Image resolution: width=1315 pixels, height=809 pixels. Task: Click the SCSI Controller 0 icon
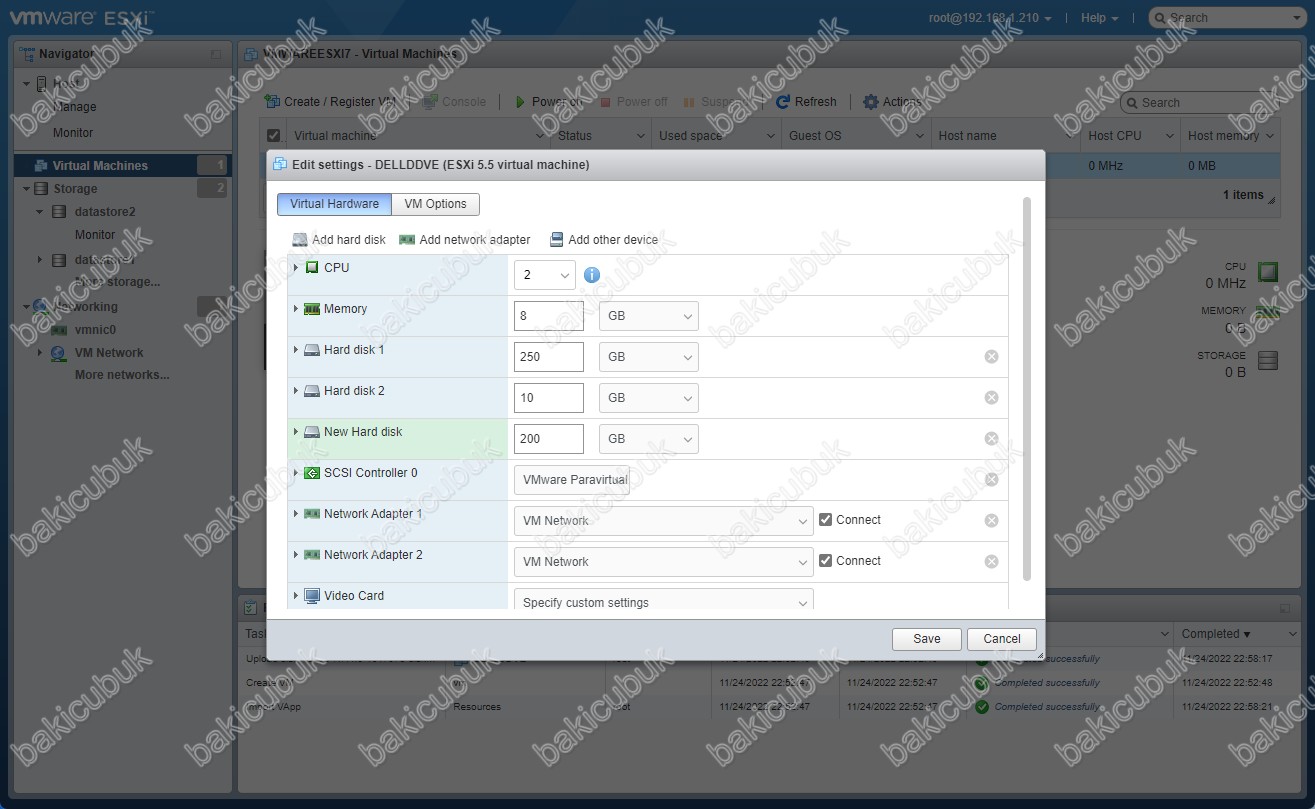point(312,473)
